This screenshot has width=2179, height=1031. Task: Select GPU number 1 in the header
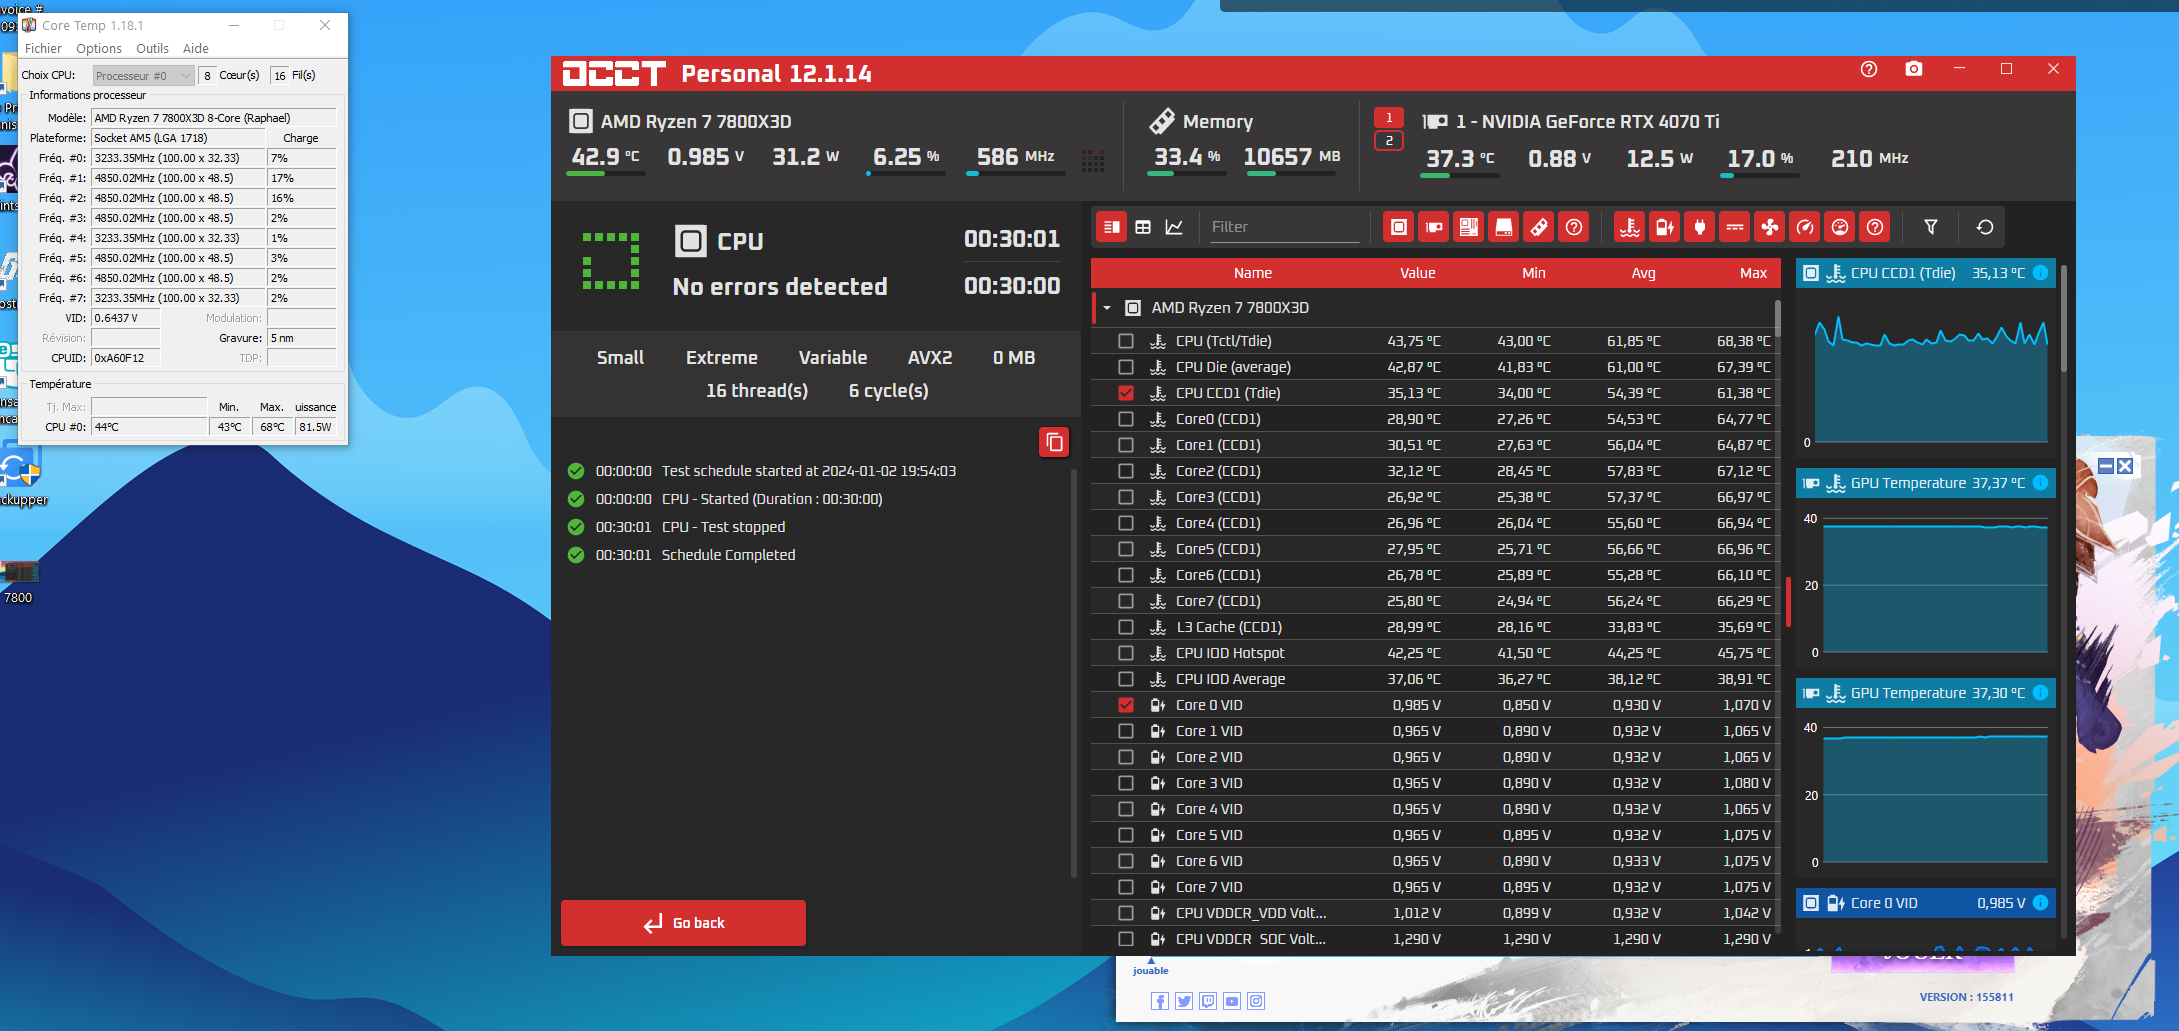pyautogui.click(x=1389, y=118)
